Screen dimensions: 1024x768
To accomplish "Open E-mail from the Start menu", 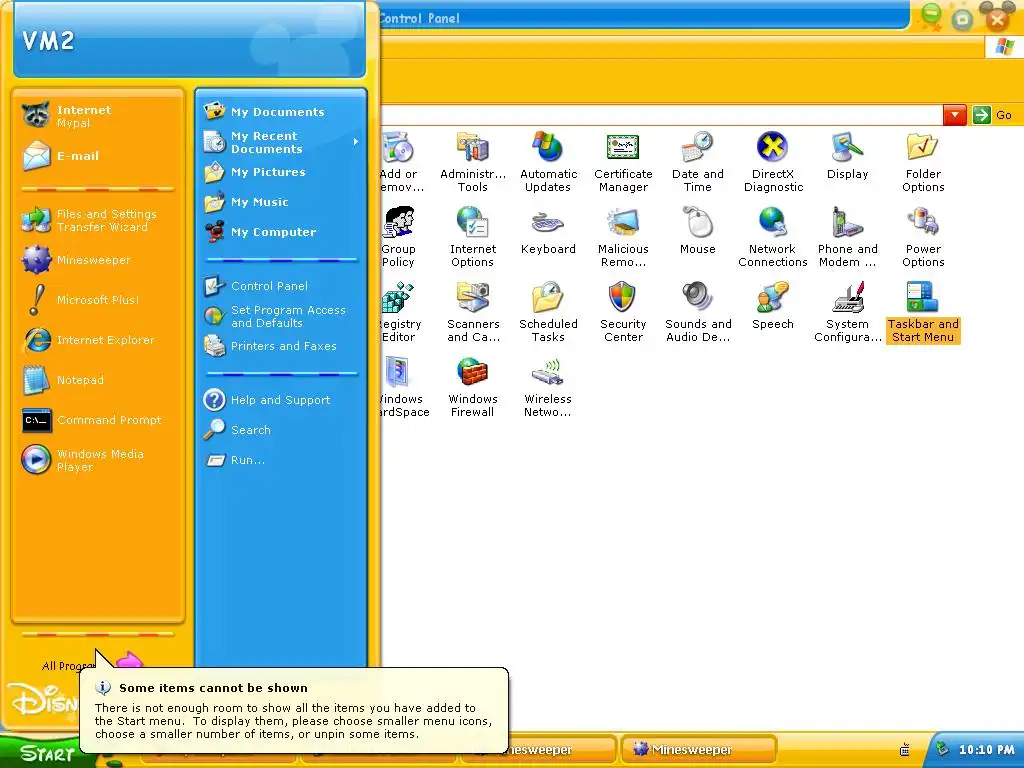I will (98, 155).
